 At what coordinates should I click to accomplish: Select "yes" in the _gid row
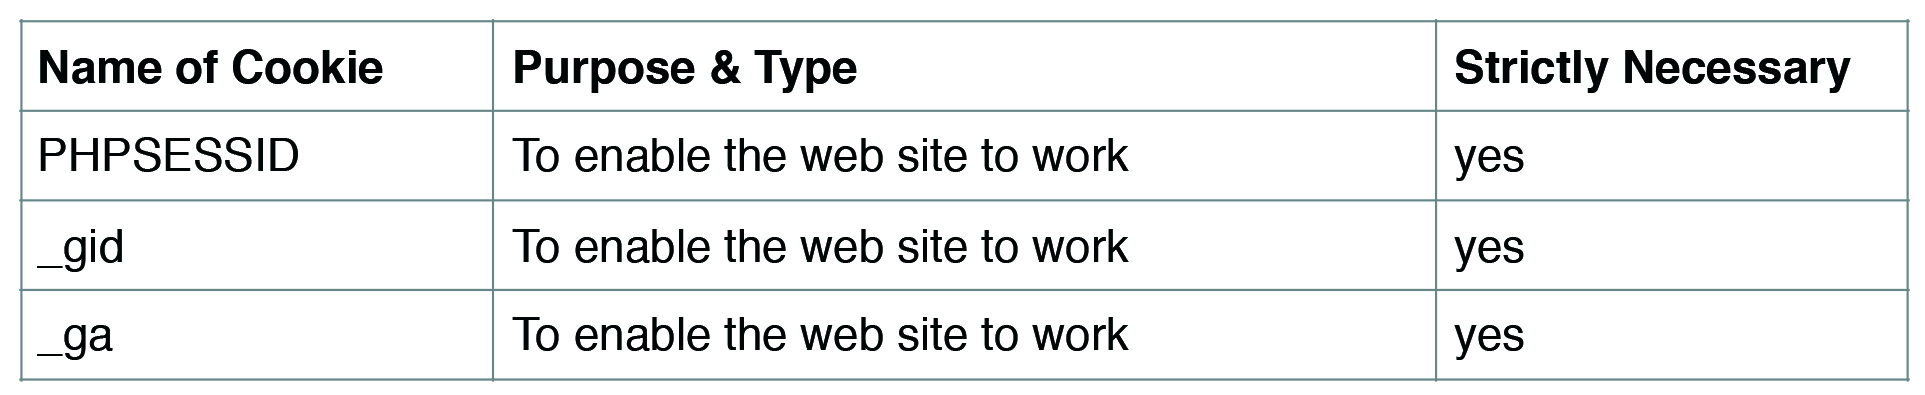coord(1489,250)
